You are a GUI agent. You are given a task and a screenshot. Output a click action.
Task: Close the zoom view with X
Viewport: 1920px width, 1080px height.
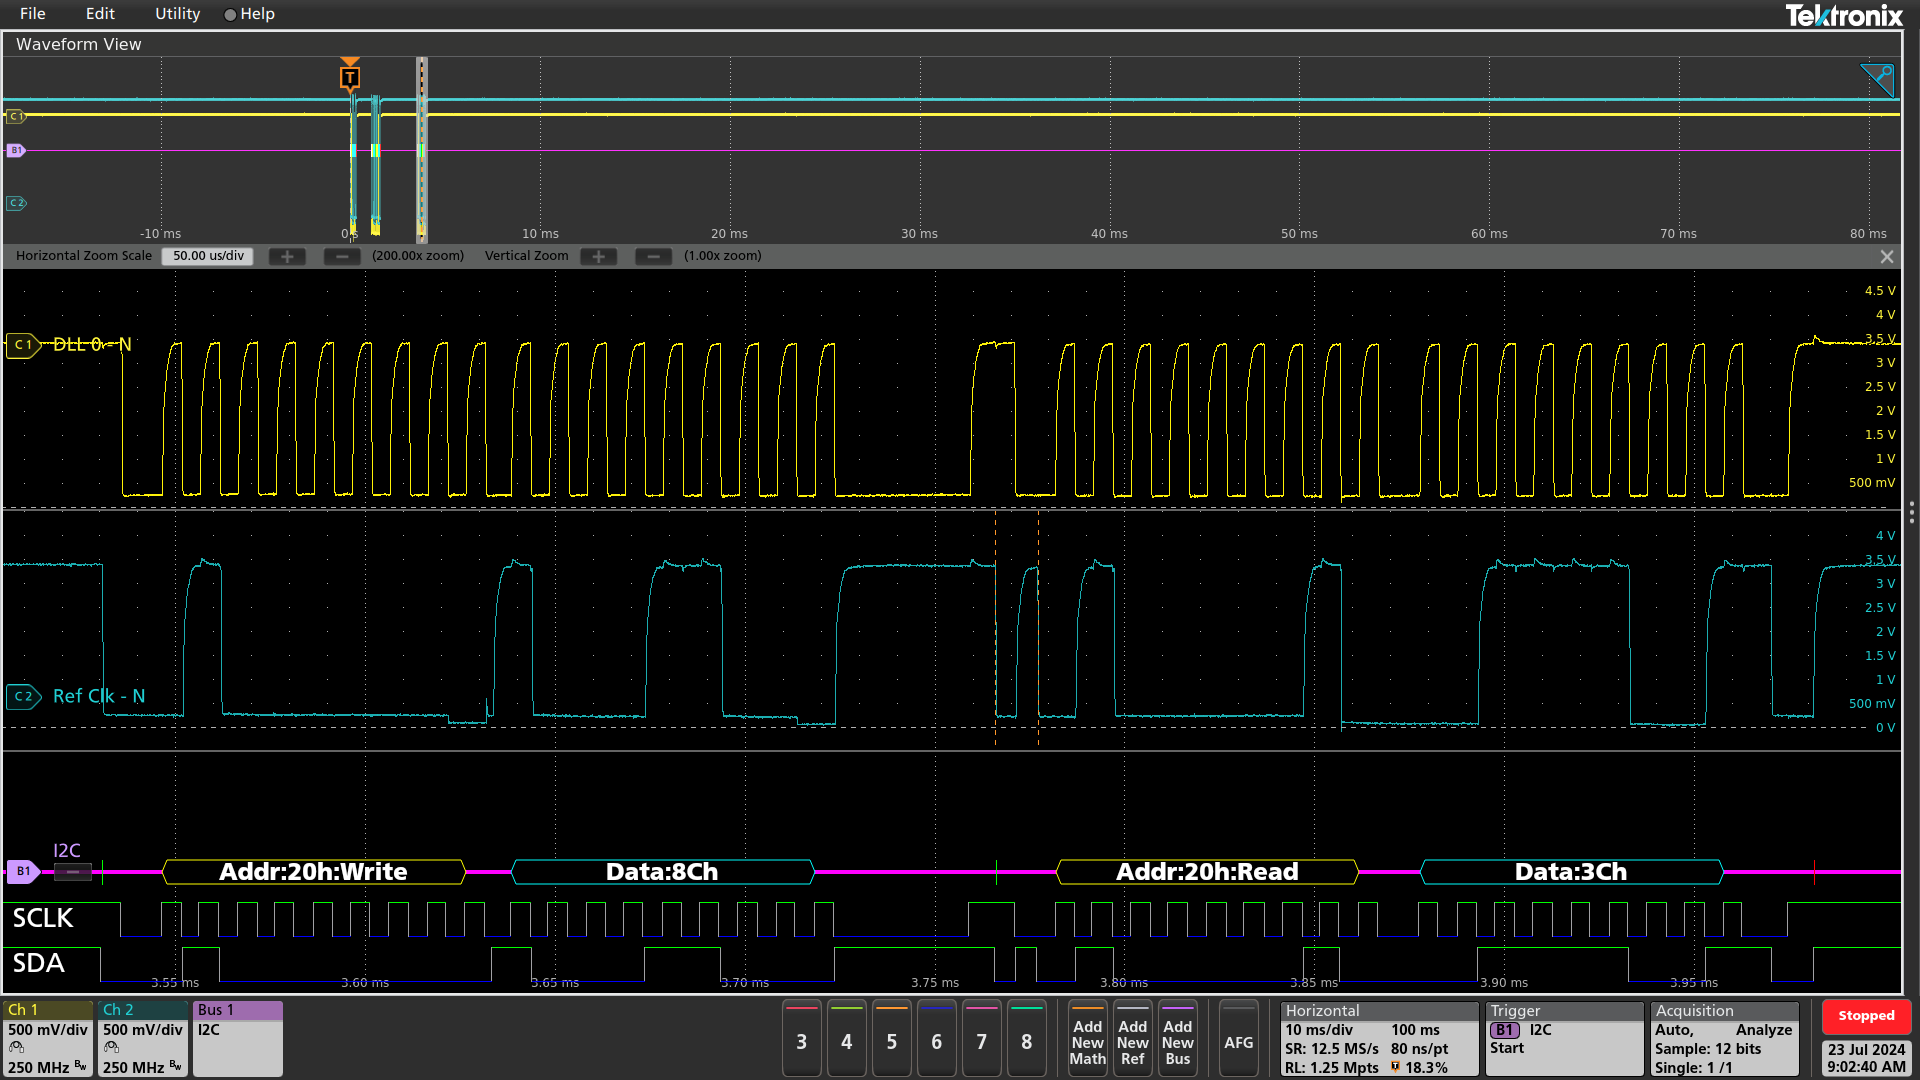point(1886,257)
